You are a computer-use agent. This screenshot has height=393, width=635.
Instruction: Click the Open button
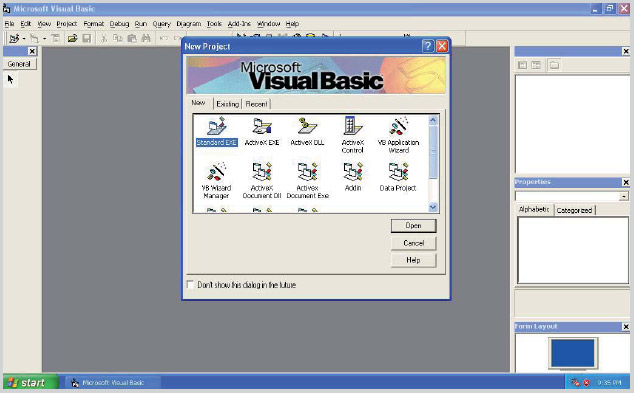click(x=413, y=226)
